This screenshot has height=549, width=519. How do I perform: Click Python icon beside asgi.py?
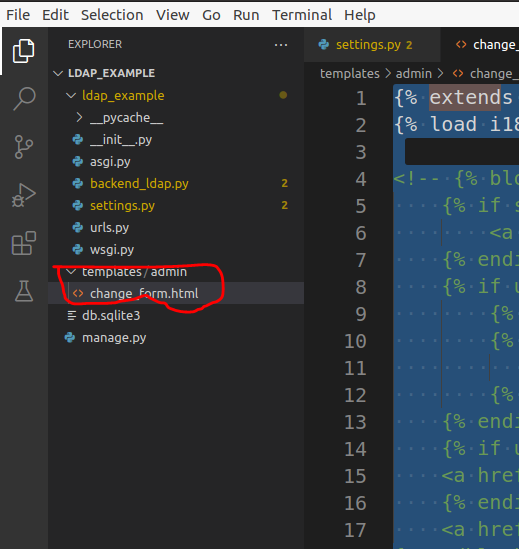pyautogui.click(x=77, y=162)
